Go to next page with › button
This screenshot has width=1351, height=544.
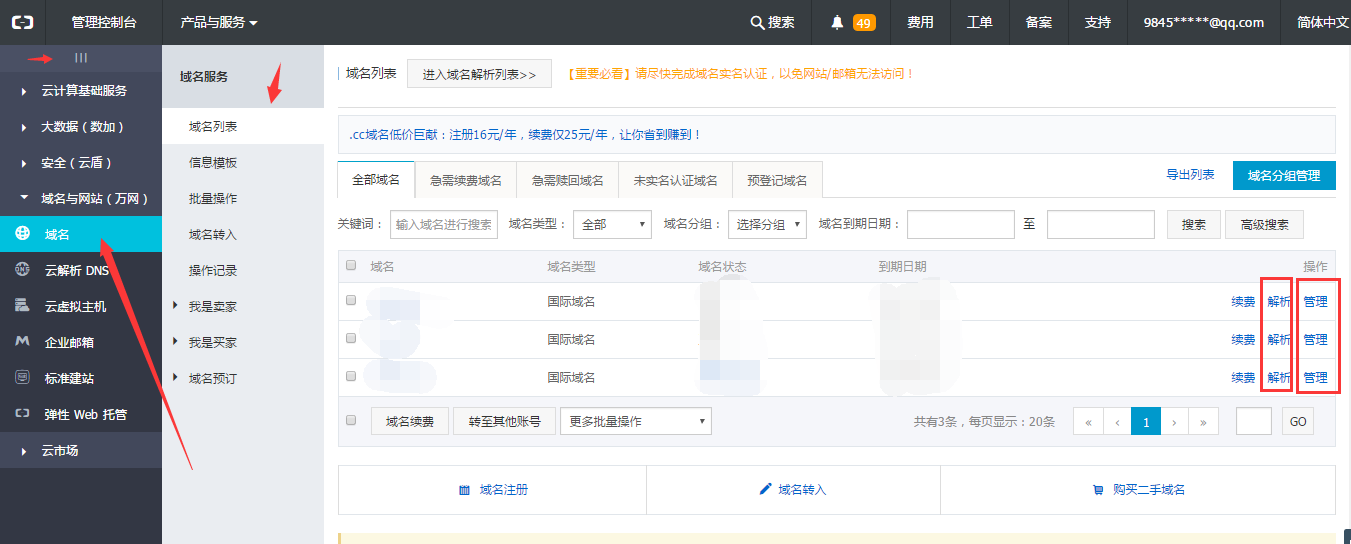pyautogui.click(x=1175, y=422)
